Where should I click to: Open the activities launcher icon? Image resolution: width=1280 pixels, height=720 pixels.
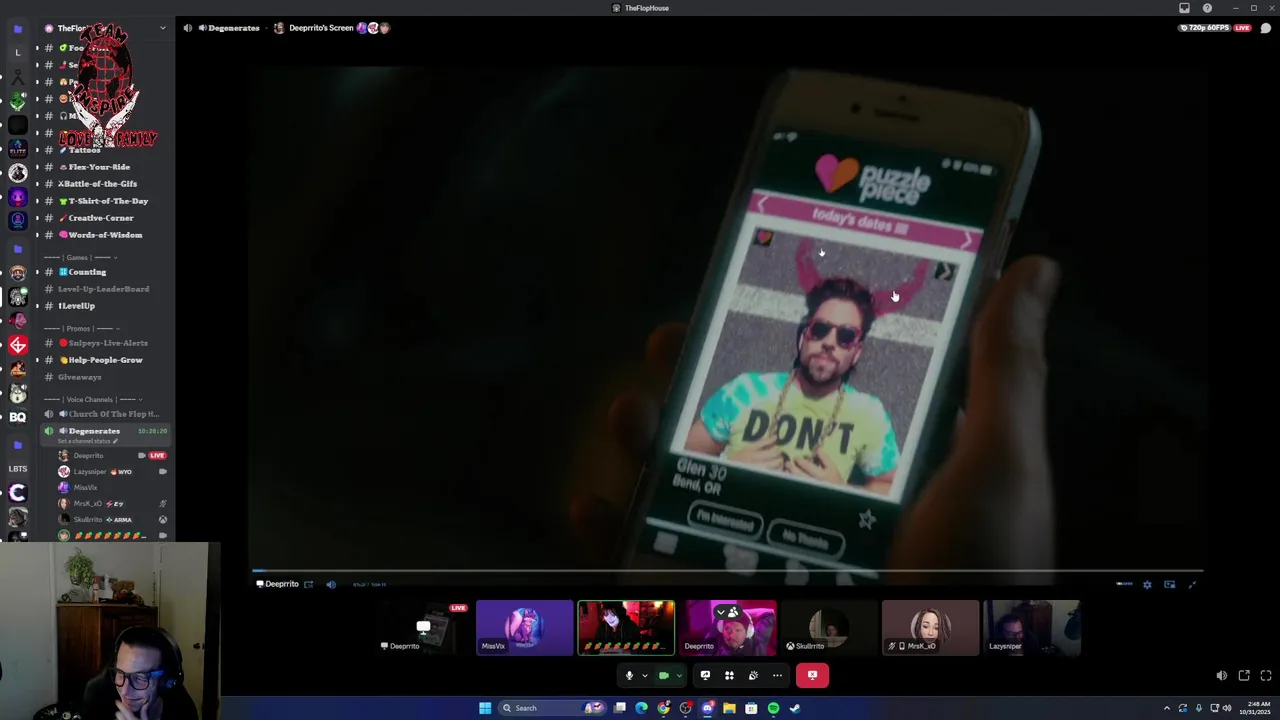729,676
